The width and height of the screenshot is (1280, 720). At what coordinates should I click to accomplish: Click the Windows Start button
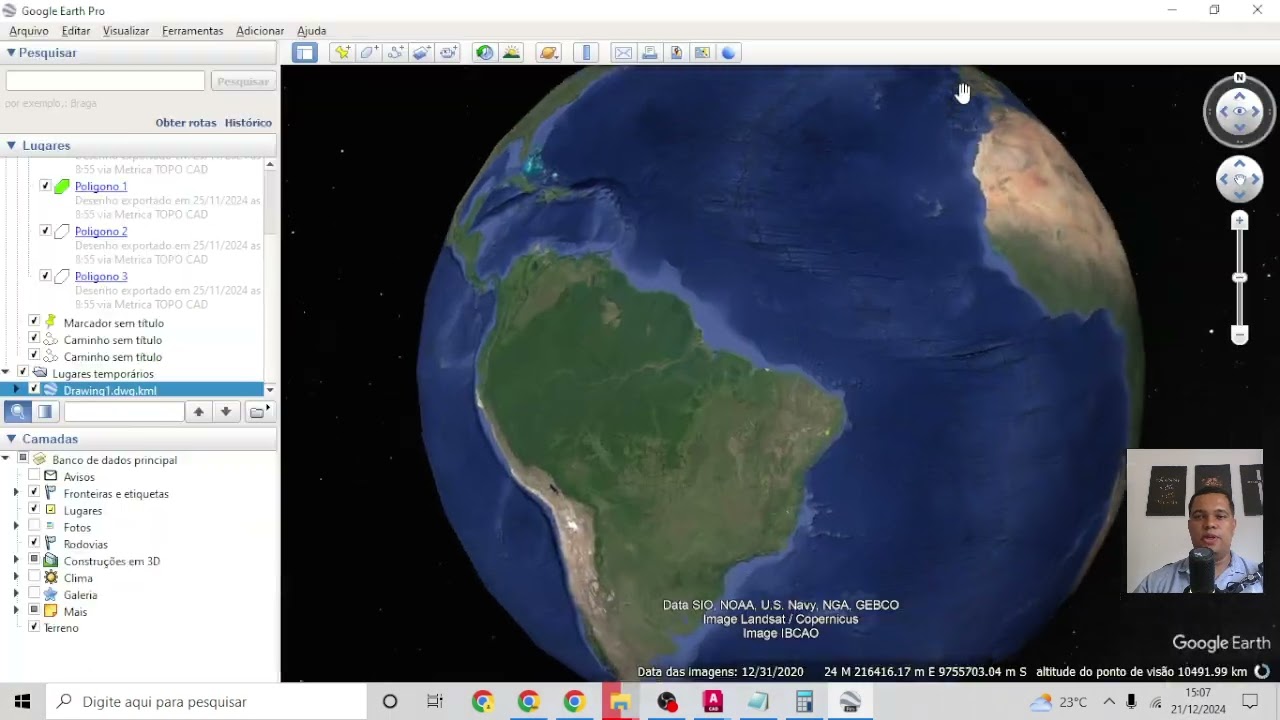pos(22,701)
